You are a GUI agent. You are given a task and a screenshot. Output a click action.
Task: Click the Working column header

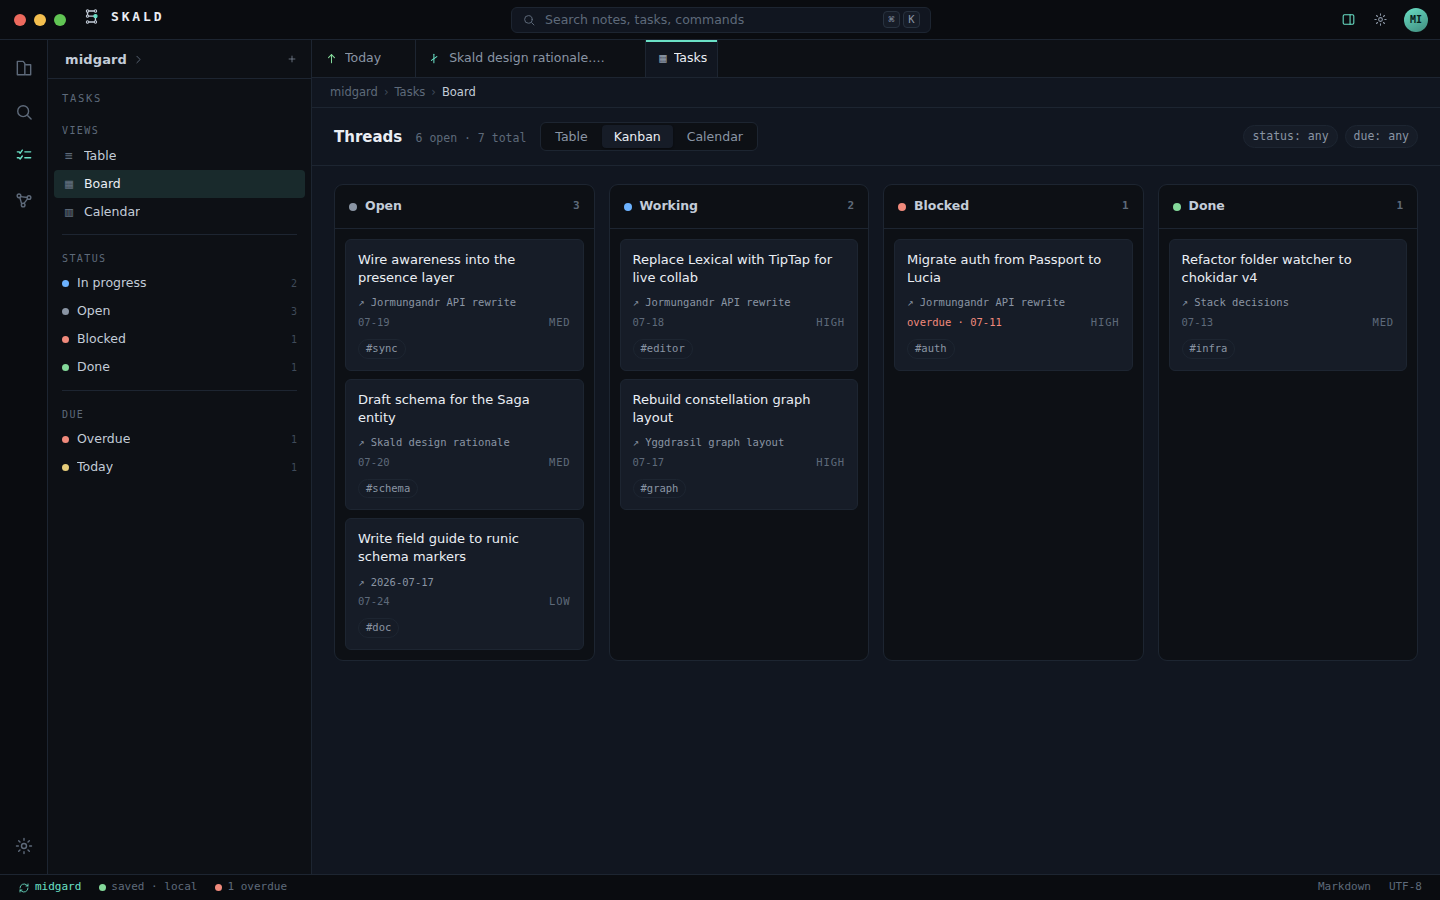738,206
